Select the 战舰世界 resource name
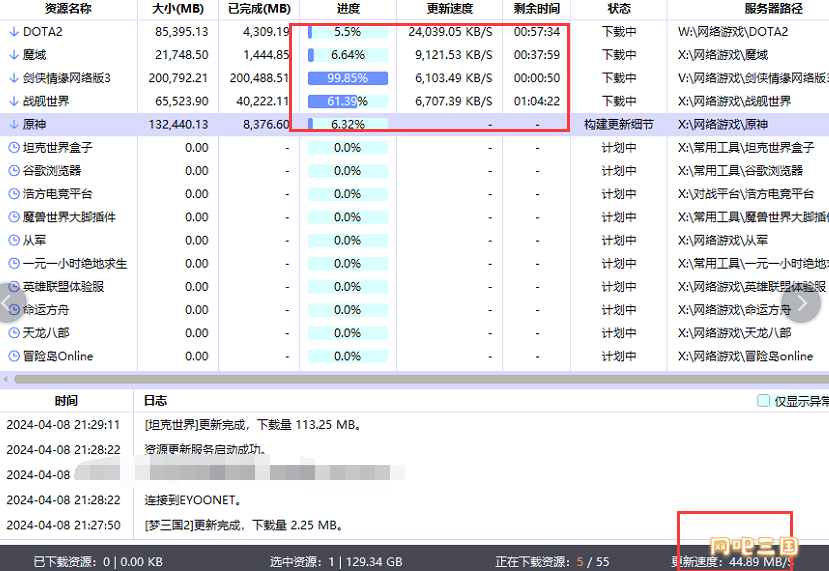Screen dimensions: 829x571 [x=46, y=101]
